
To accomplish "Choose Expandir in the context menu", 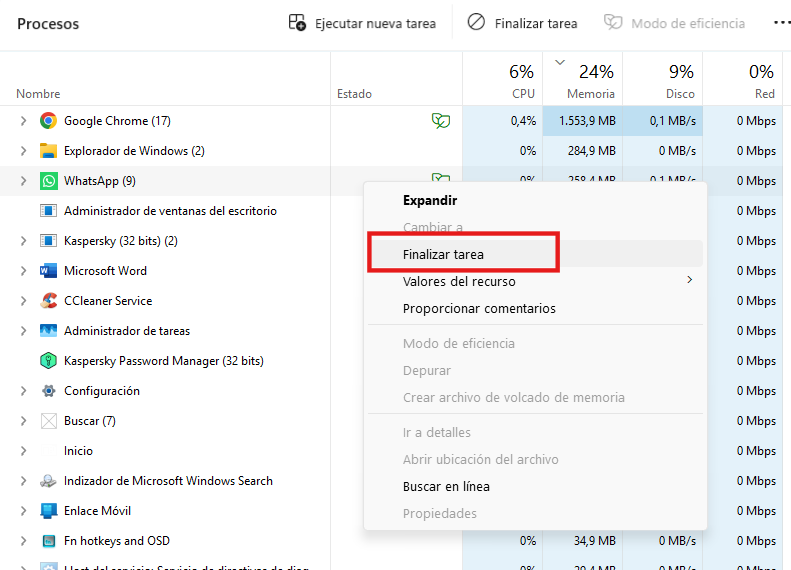I will point(535,201).
